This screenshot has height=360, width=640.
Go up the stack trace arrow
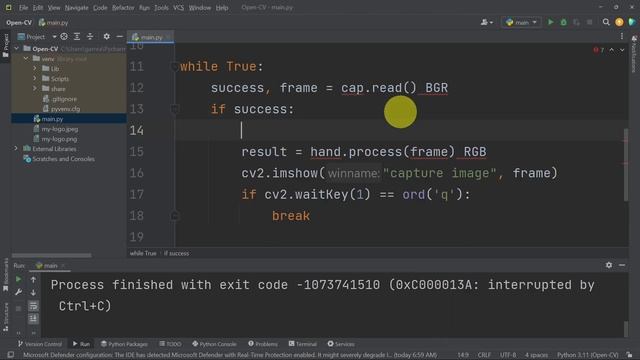click(33, 280)
